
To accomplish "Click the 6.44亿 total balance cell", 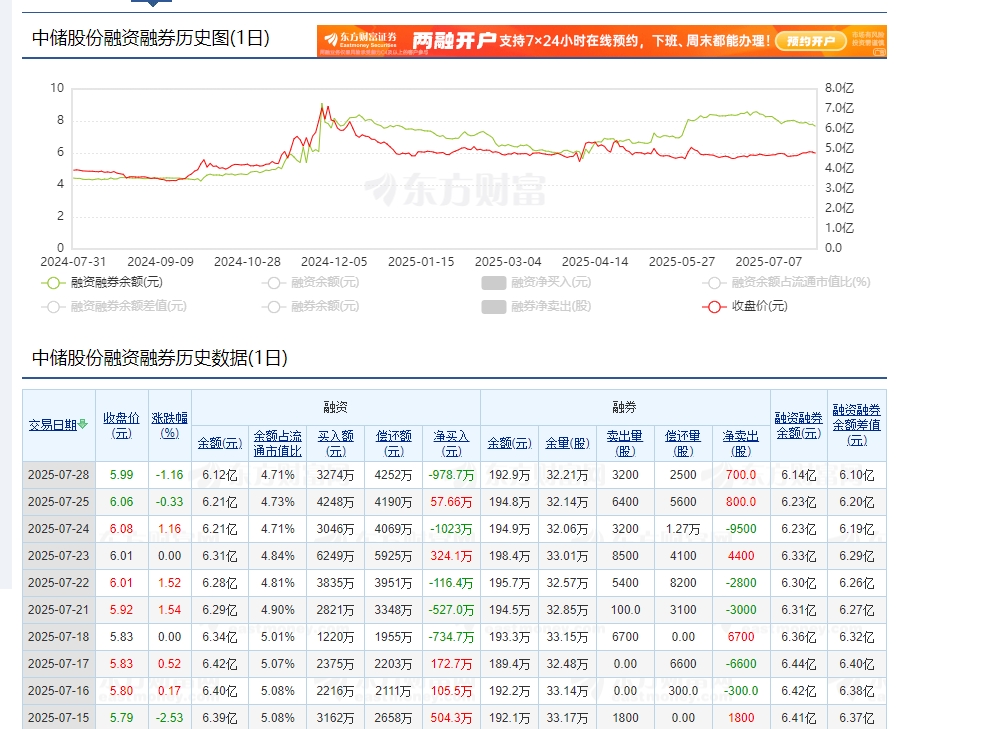I will click(x=798, y=664).
